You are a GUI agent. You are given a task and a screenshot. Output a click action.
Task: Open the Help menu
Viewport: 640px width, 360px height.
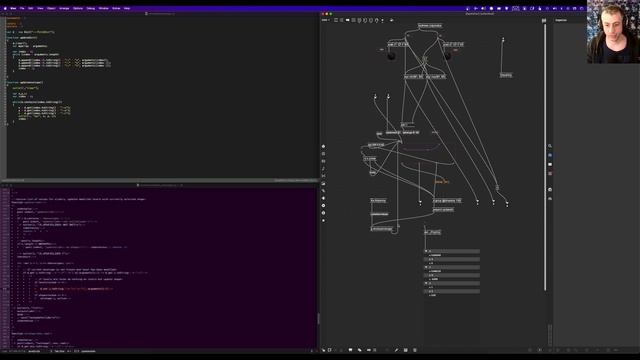[x=127, y=8]
